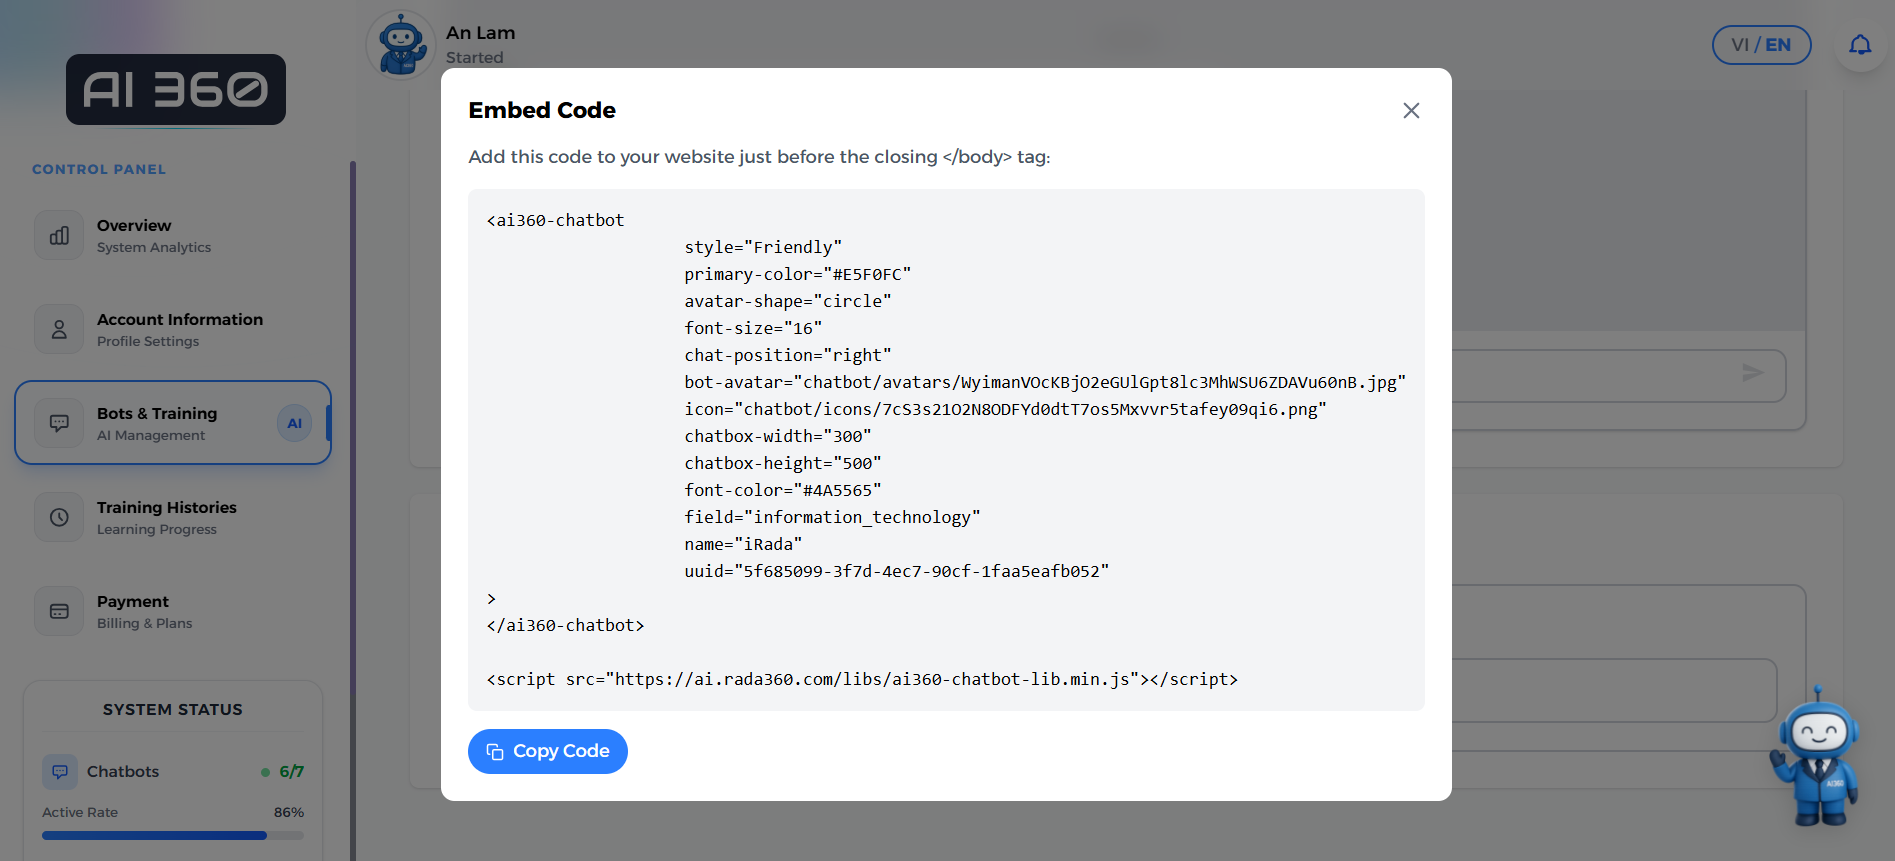1895x861 pixels.
Task: Open the notification bell
Action: click(x=1860, y=45)
